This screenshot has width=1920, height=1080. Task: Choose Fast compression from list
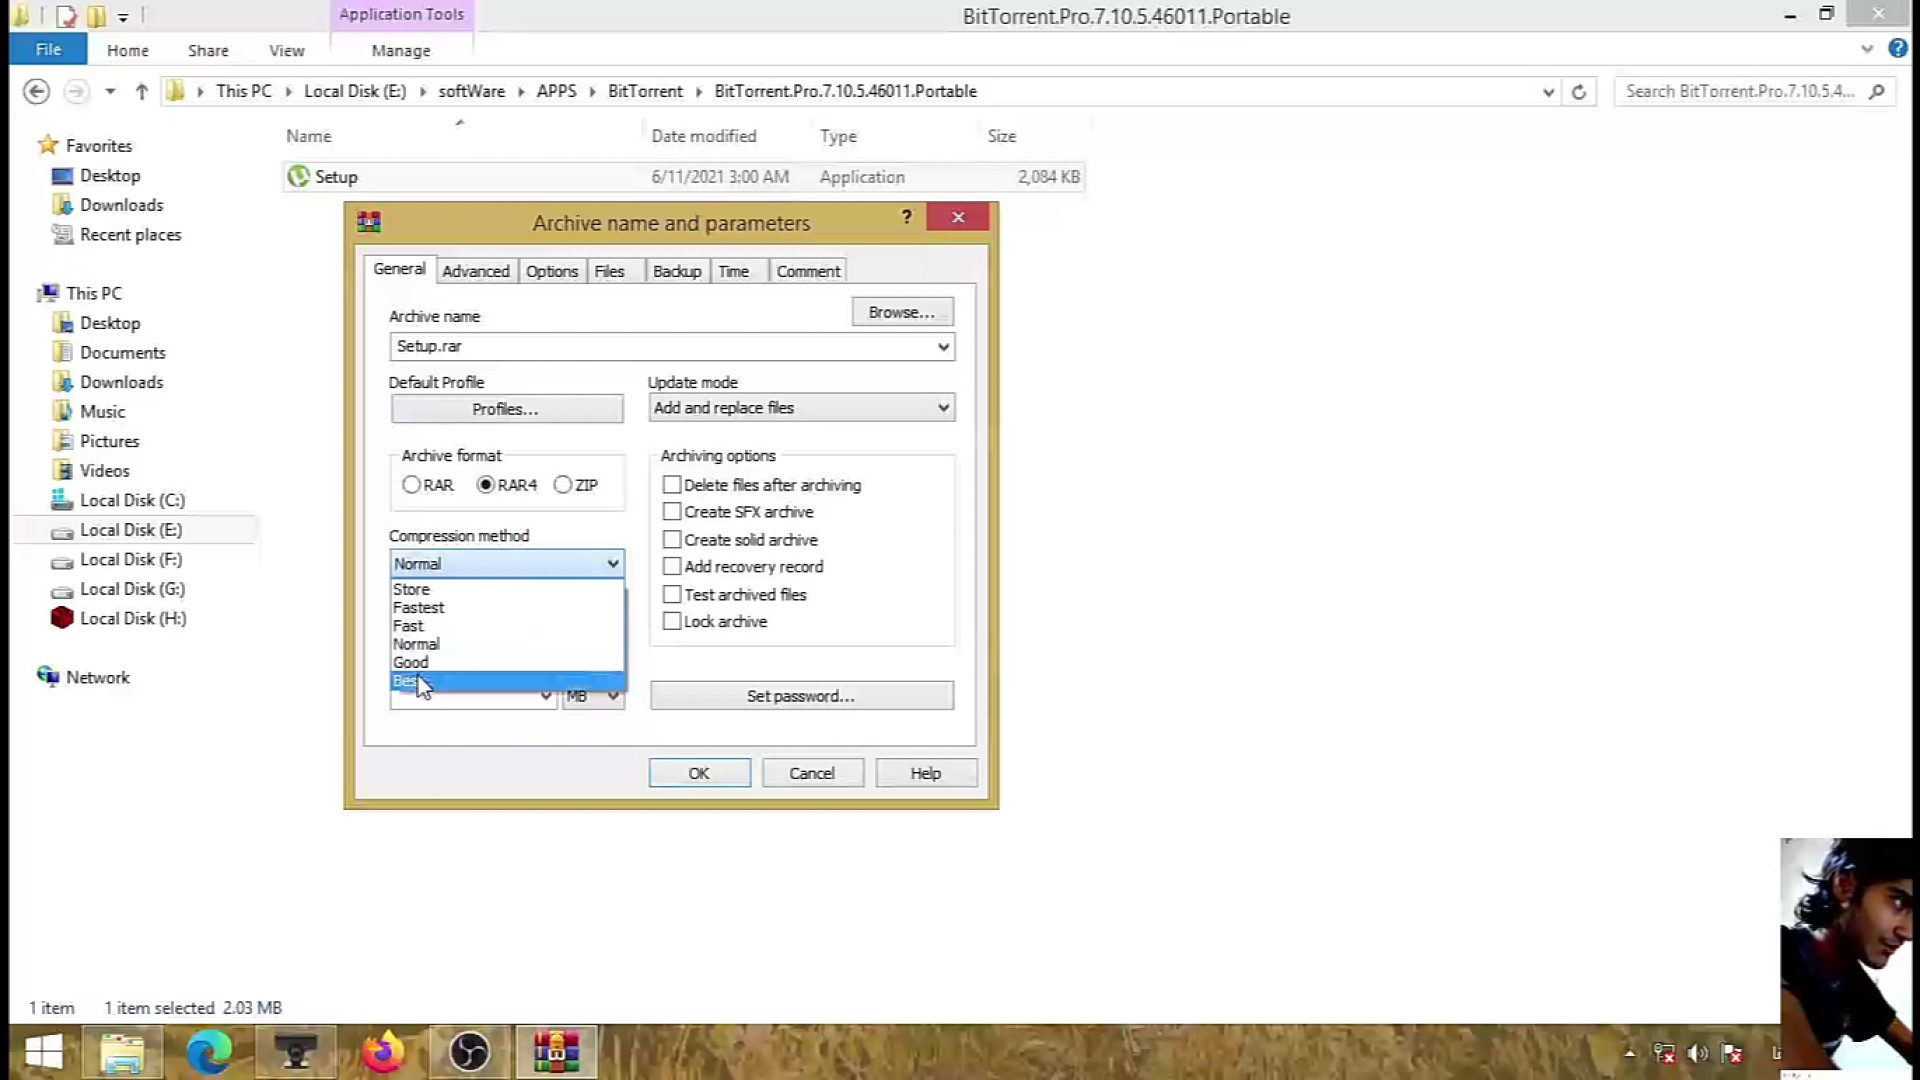click(x=507, y=626)
